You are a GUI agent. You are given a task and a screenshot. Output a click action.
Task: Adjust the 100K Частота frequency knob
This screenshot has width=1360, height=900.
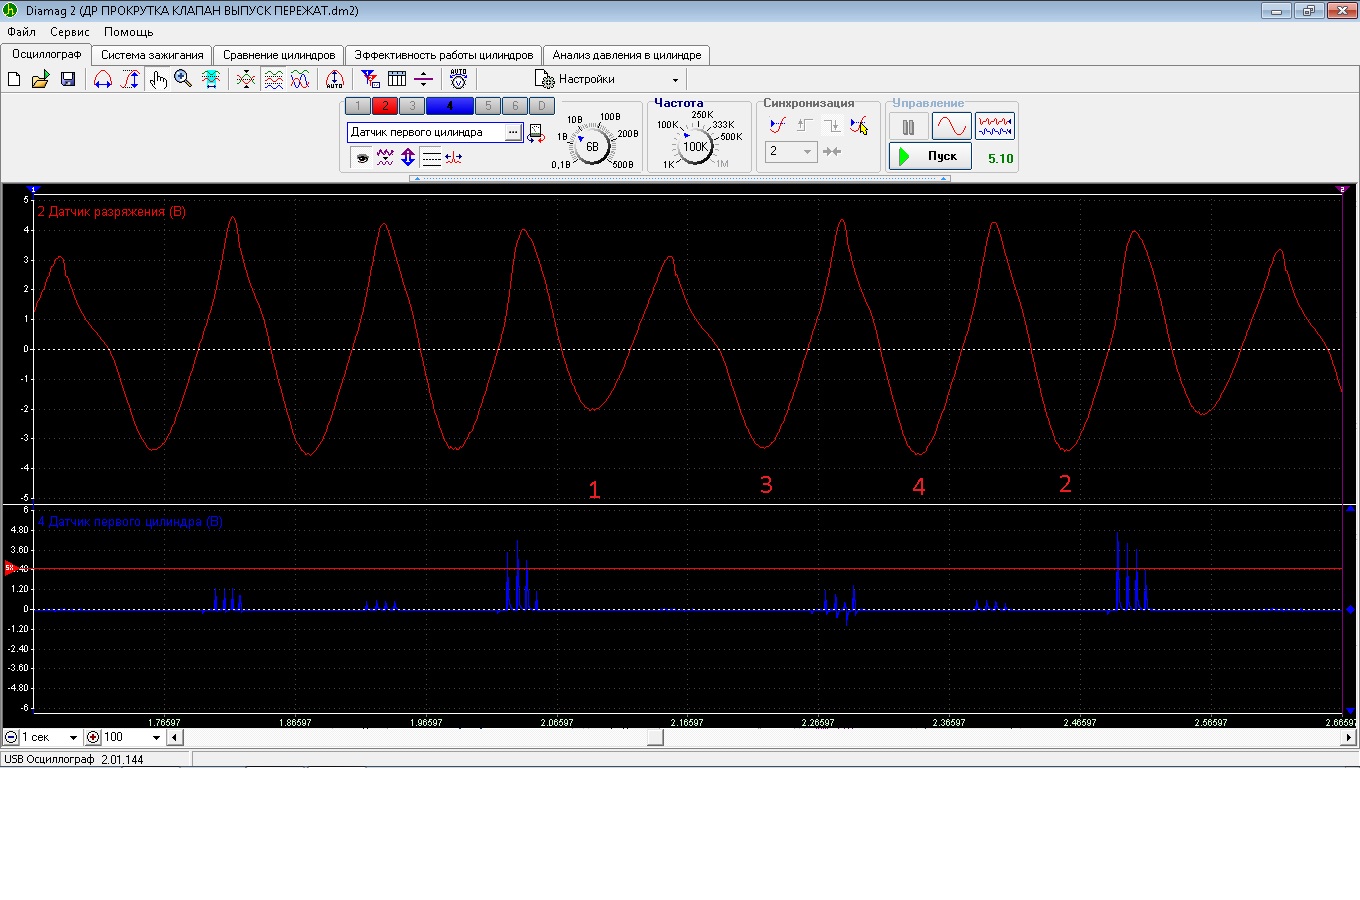click(695, 146)
